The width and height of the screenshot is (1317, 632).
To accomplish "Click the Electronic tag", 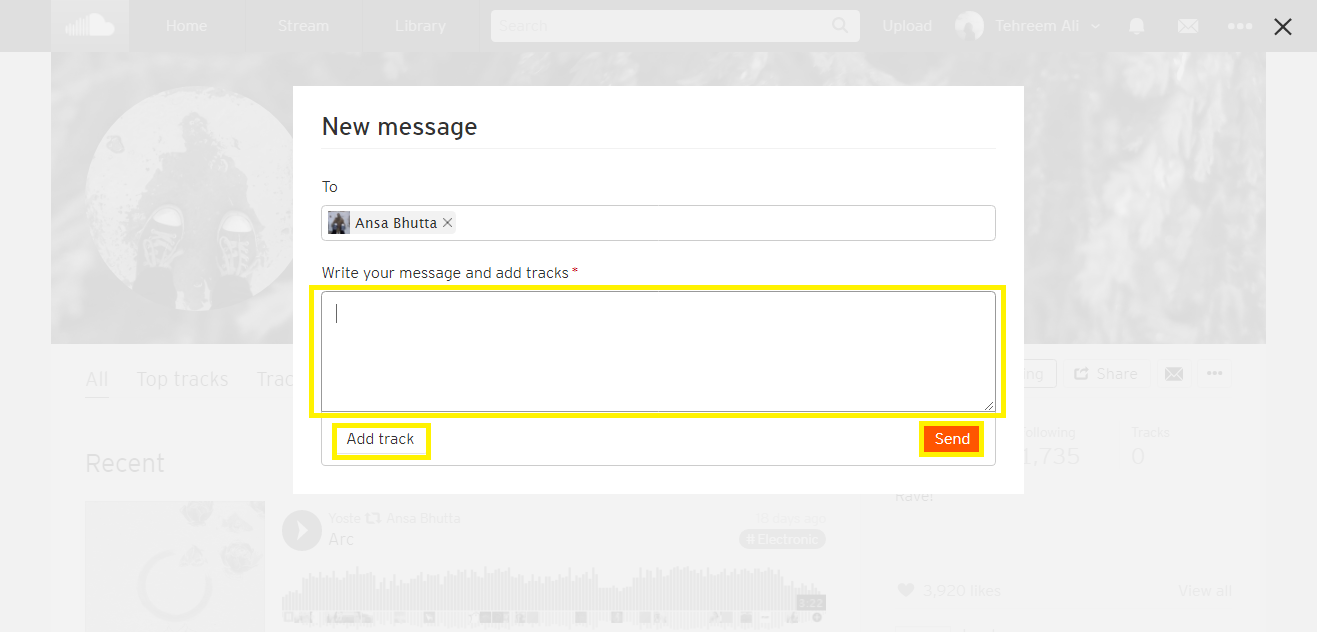I will tap(782, 539).
